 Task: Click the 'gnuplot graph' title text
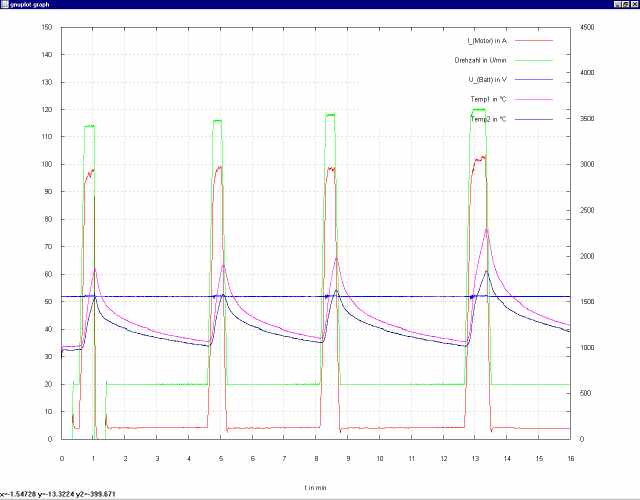click(x=29, y=4)
